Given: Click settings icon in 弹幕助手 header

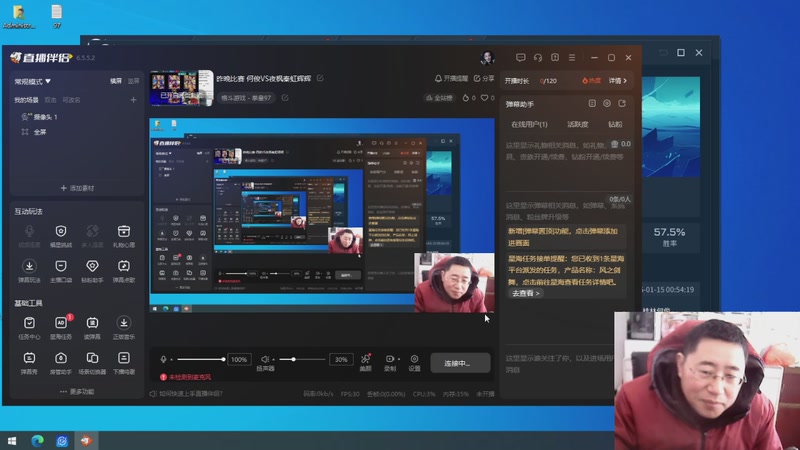Looking at the screenshot, I should pyautogui.click(x=607, y=104).
